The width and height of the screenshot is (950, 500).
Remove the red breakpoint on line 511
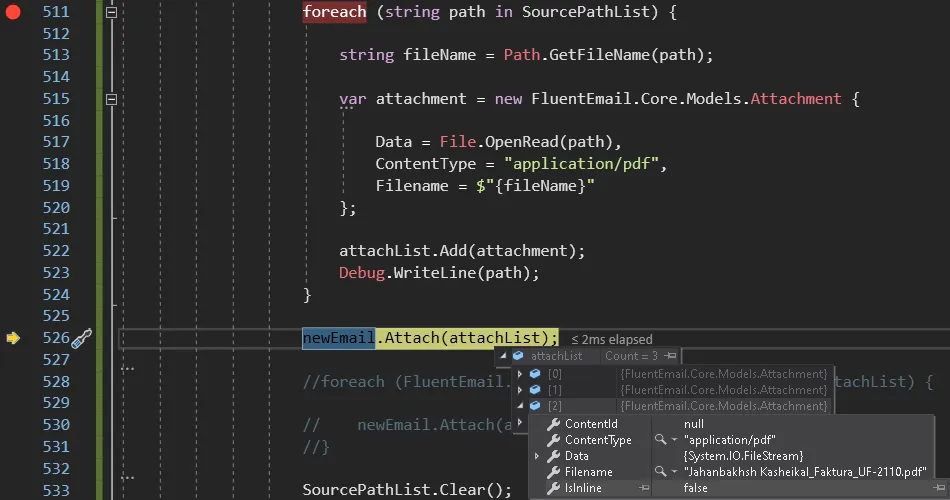coord(13,12)
